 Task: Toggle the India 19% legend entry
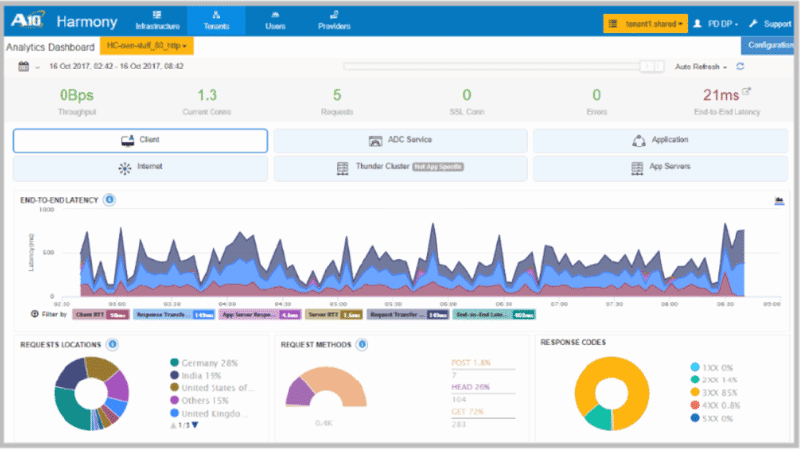click(x=195, y=376)
